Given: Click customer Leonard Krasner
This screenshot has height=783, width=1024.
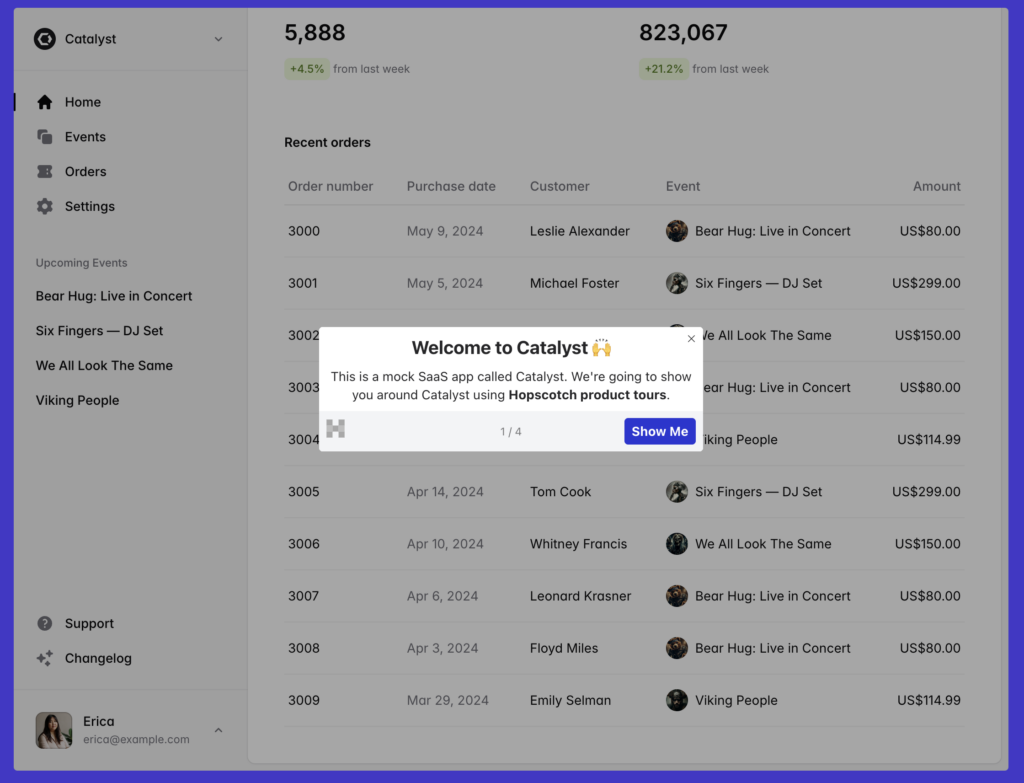Looking at the screenshot, I should pyautogui.click(x=581, y=596).
